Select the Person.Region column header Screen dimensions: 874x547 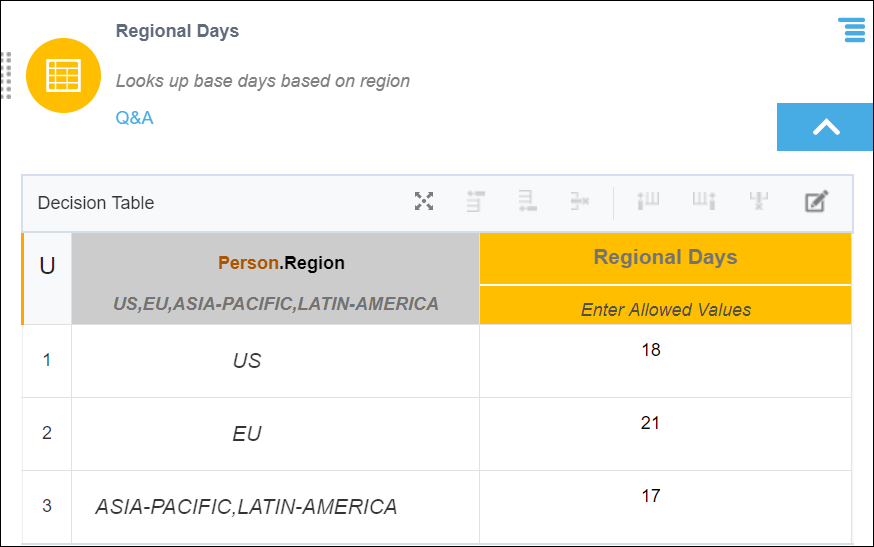click(281, 264)
